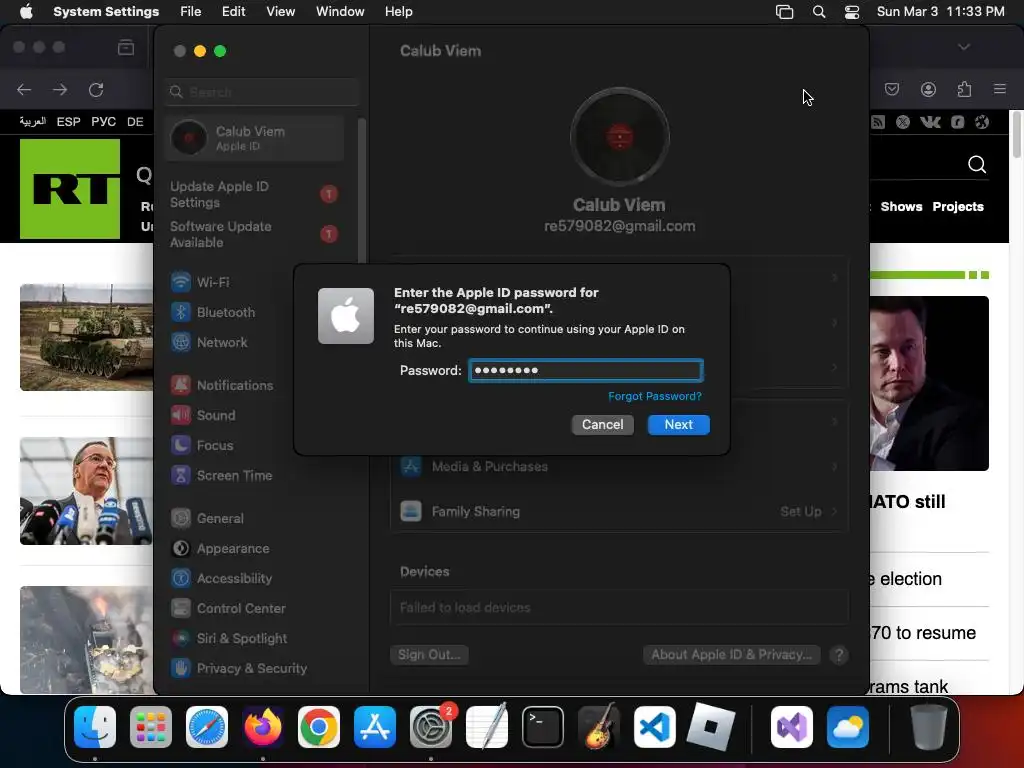The height and width of the screenshot is (768, 1024).
Task: Open the Edit menu
Action: pyautogui.click(x=233, y=12)
